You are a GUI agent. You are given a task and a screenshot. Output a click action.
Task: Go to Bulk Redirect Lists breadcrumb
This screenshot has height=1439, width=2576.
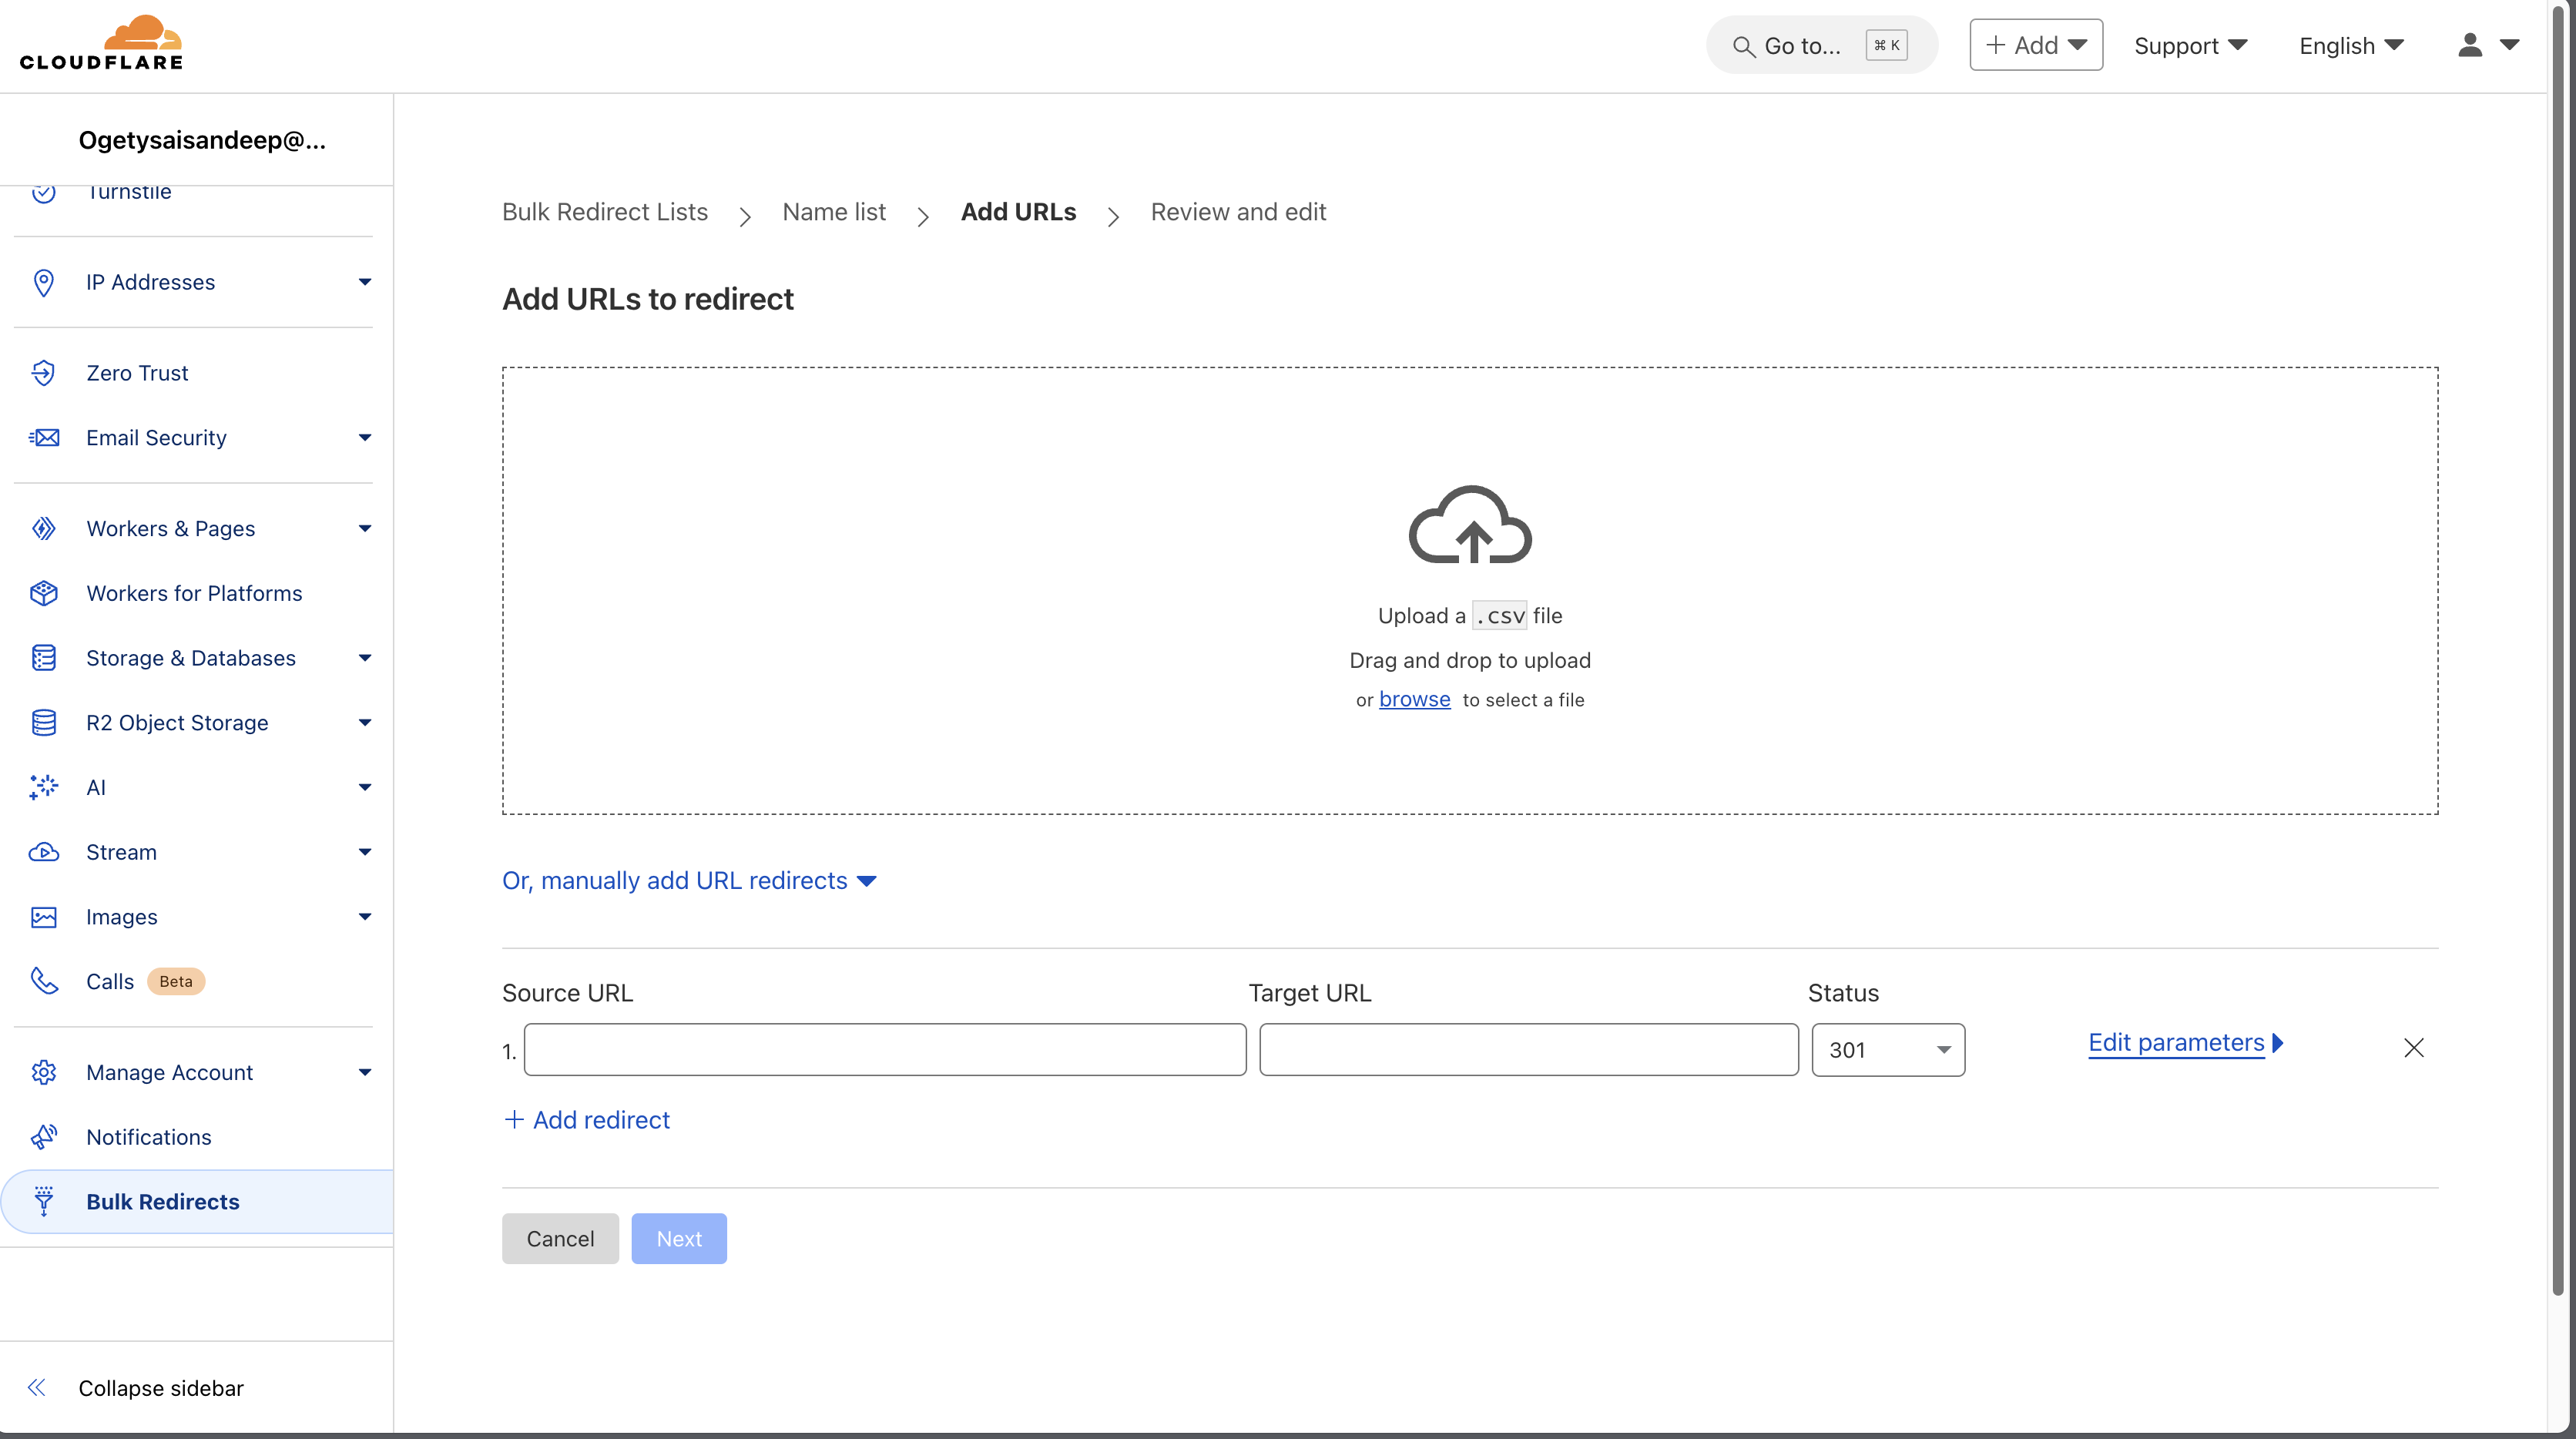[x=604, y=212]
